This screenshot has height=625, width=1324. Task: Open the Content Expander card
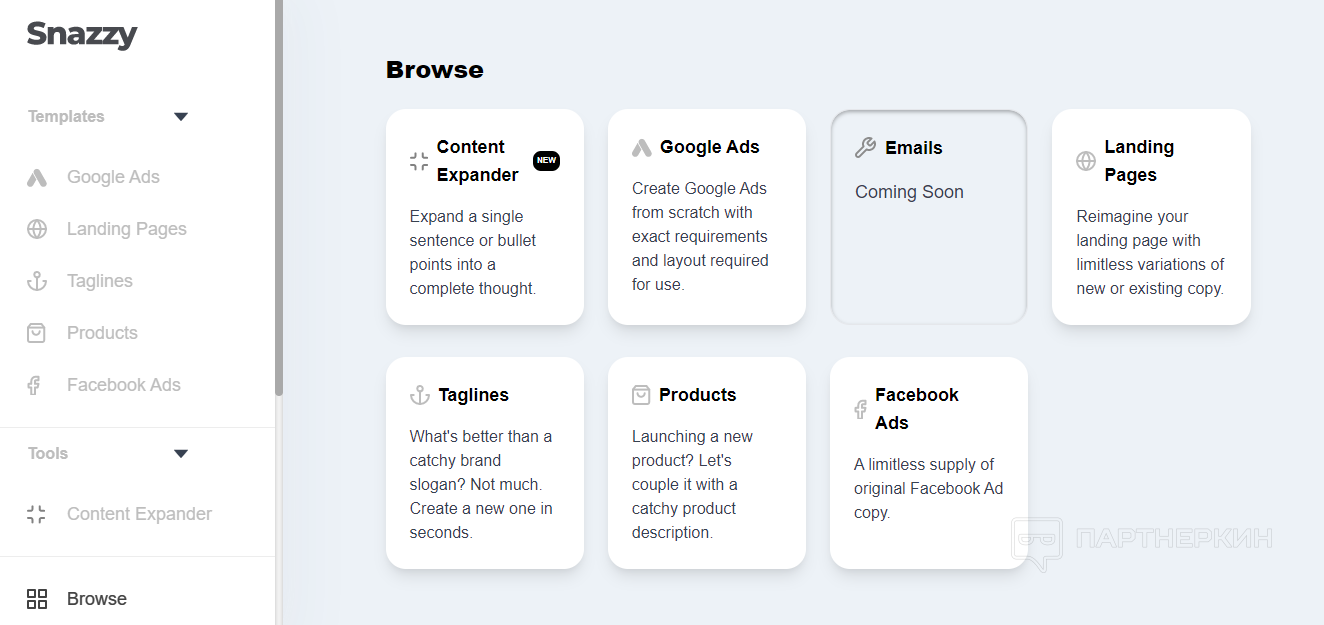484,217
